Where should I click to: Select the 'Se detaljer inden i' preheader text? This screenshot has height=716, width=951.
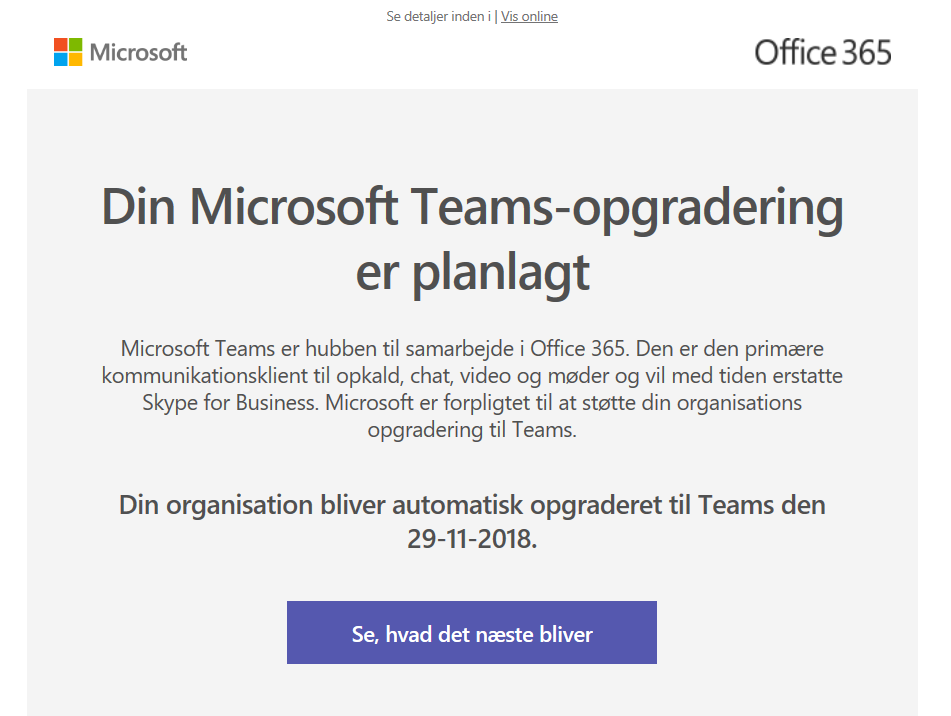point(439,16)
